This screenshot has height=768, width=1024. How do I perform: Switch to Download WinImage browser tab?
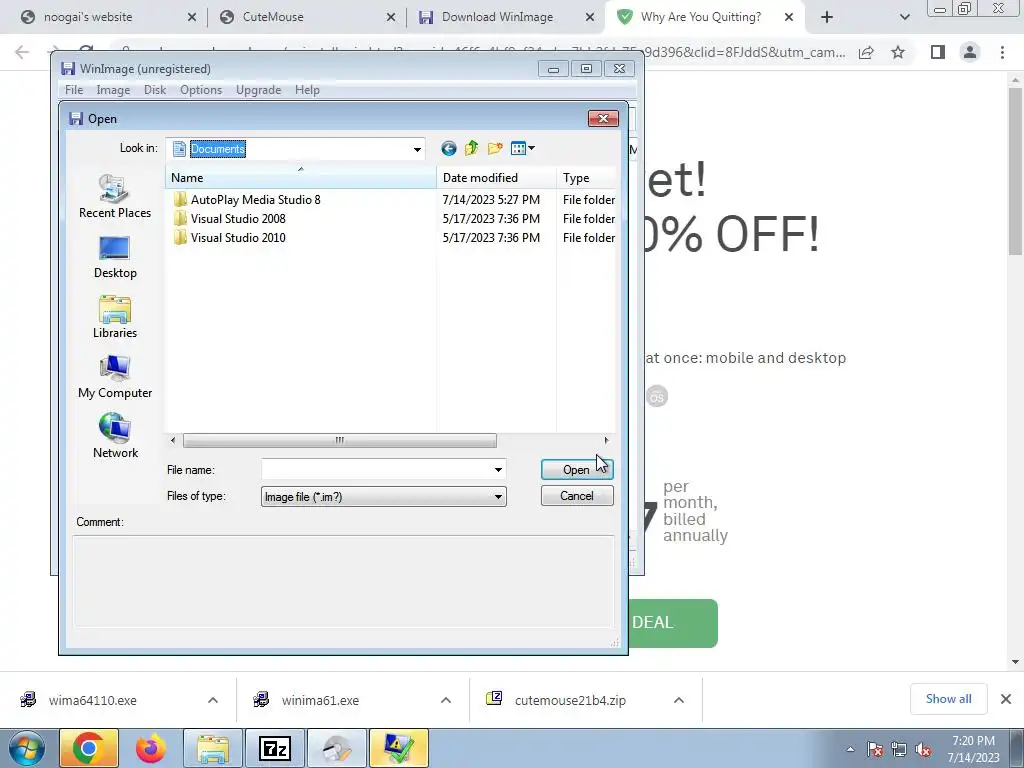point(504,17)
